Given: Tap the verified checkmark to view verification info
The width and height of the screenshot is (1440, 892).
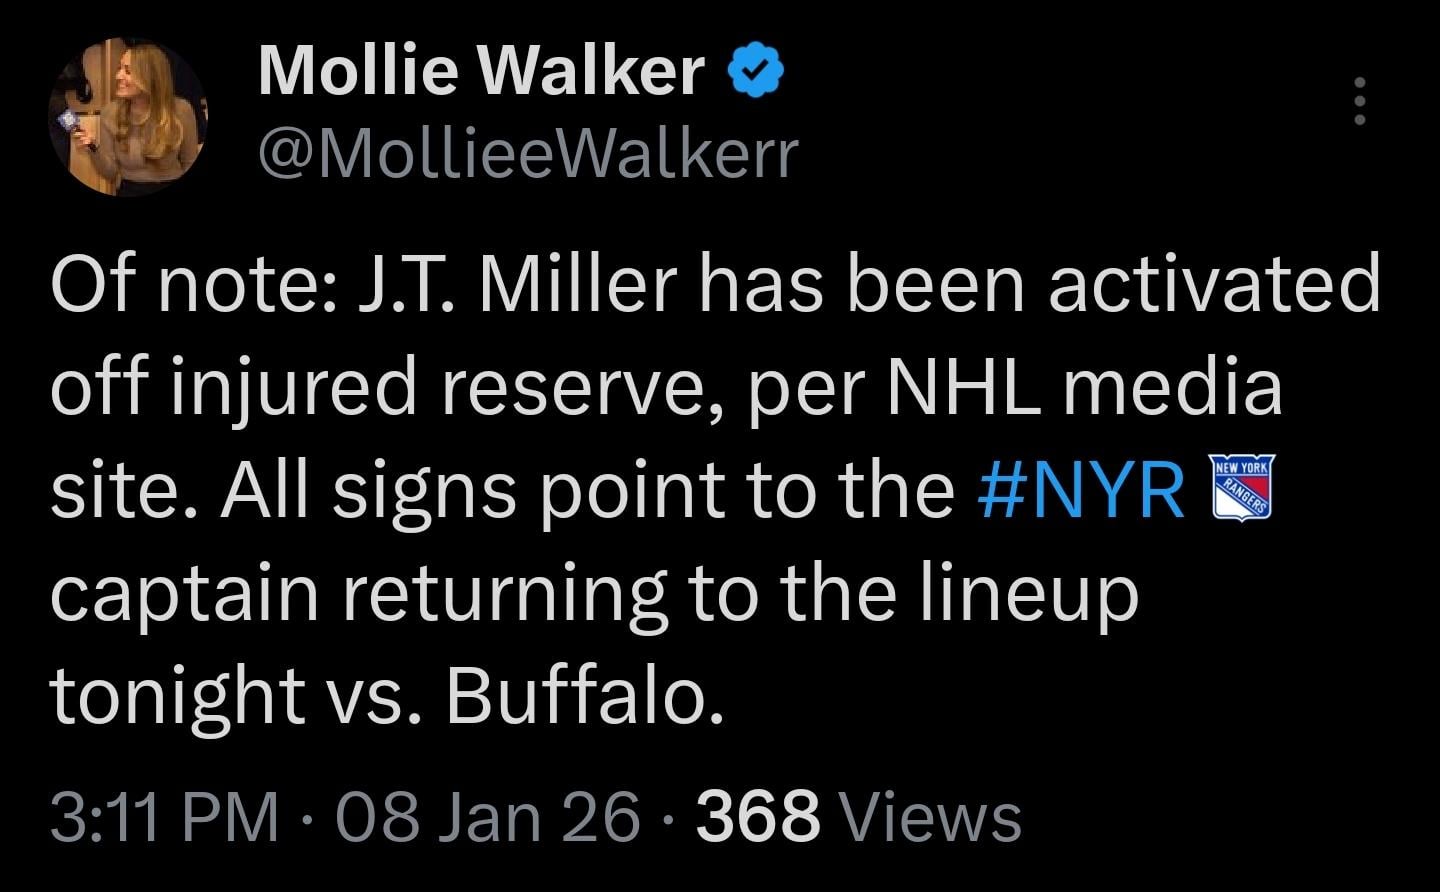Looking at the screenshot, I should click(x=755, y=69).
